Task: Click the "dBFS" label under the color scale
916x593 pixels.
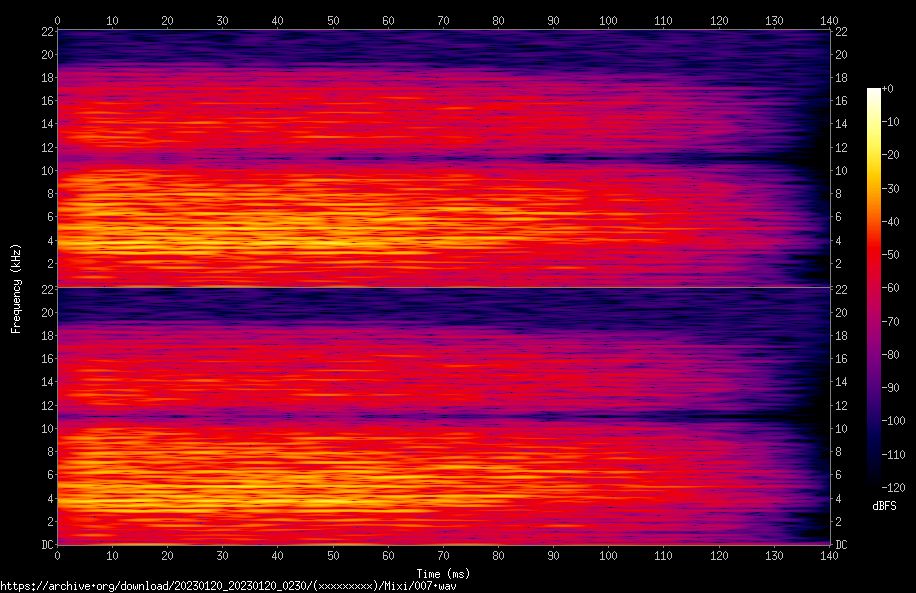Action: [884, 506]
